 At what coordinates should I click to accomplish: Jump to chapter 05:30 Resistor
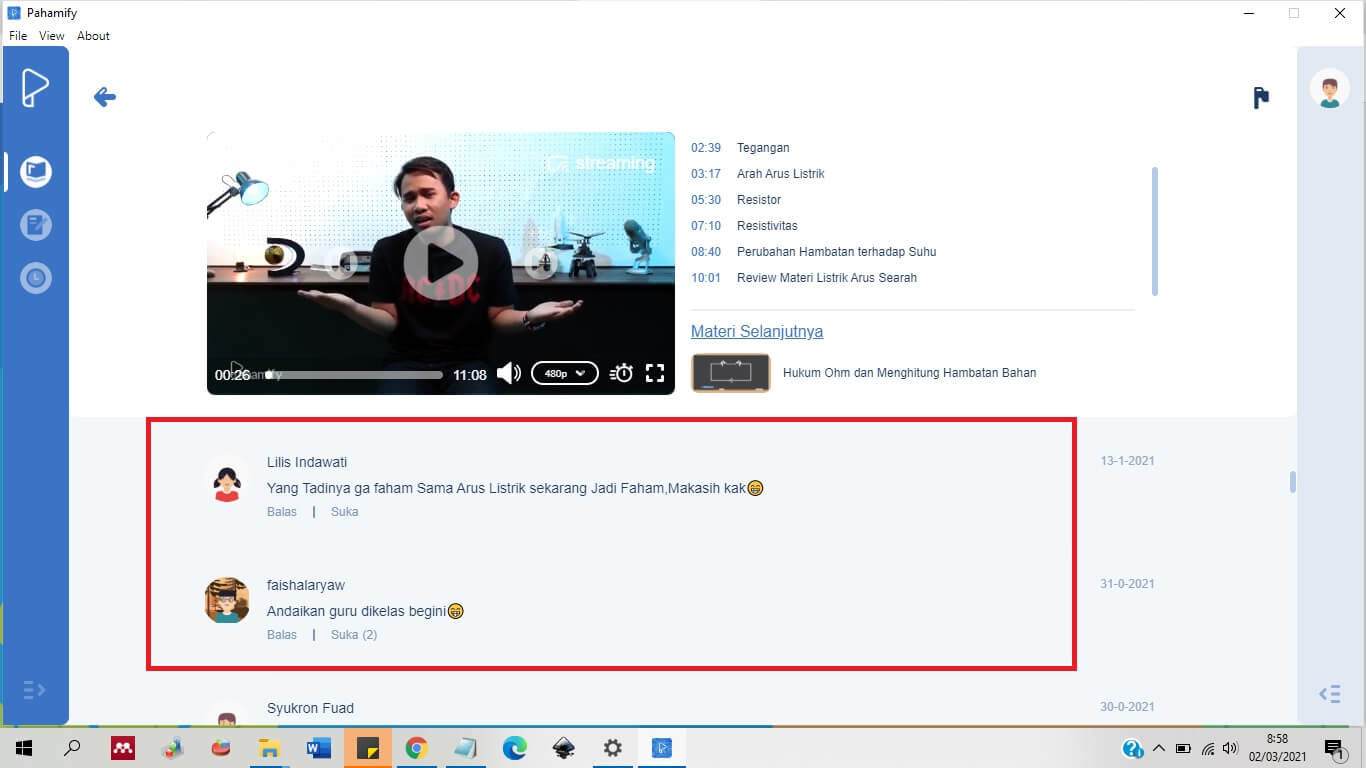point(736,200)
